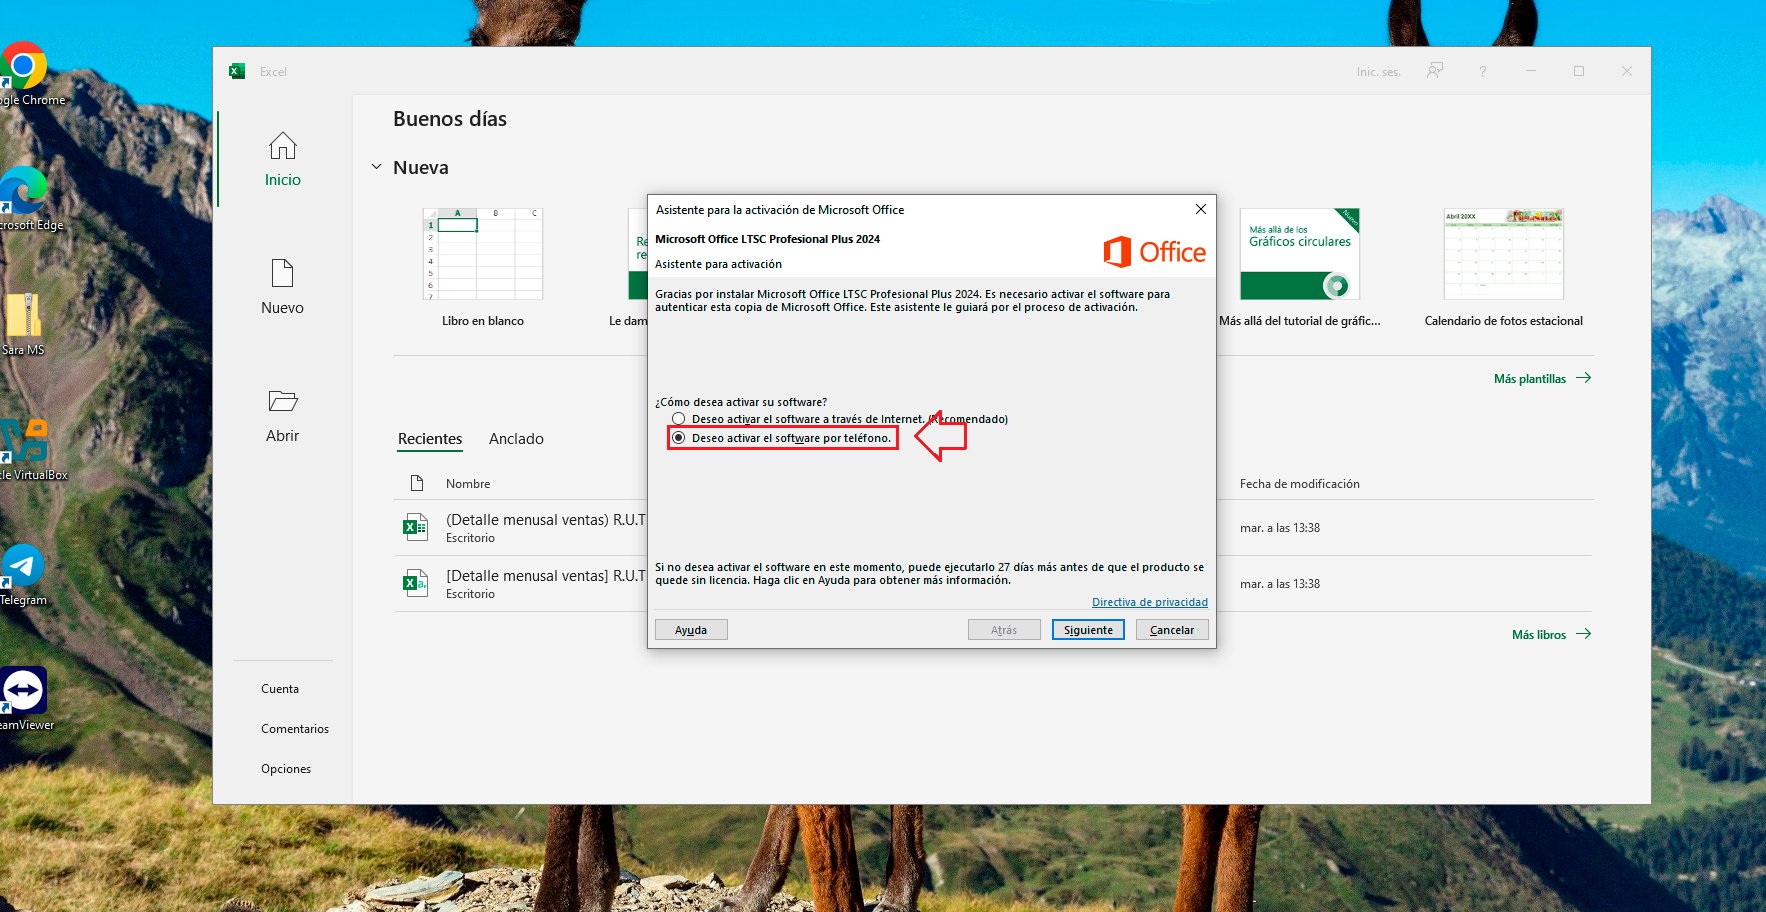Choose the Libro en blanco template thumbnail
Screen dimensions: 1766x912
click(483, 254)
